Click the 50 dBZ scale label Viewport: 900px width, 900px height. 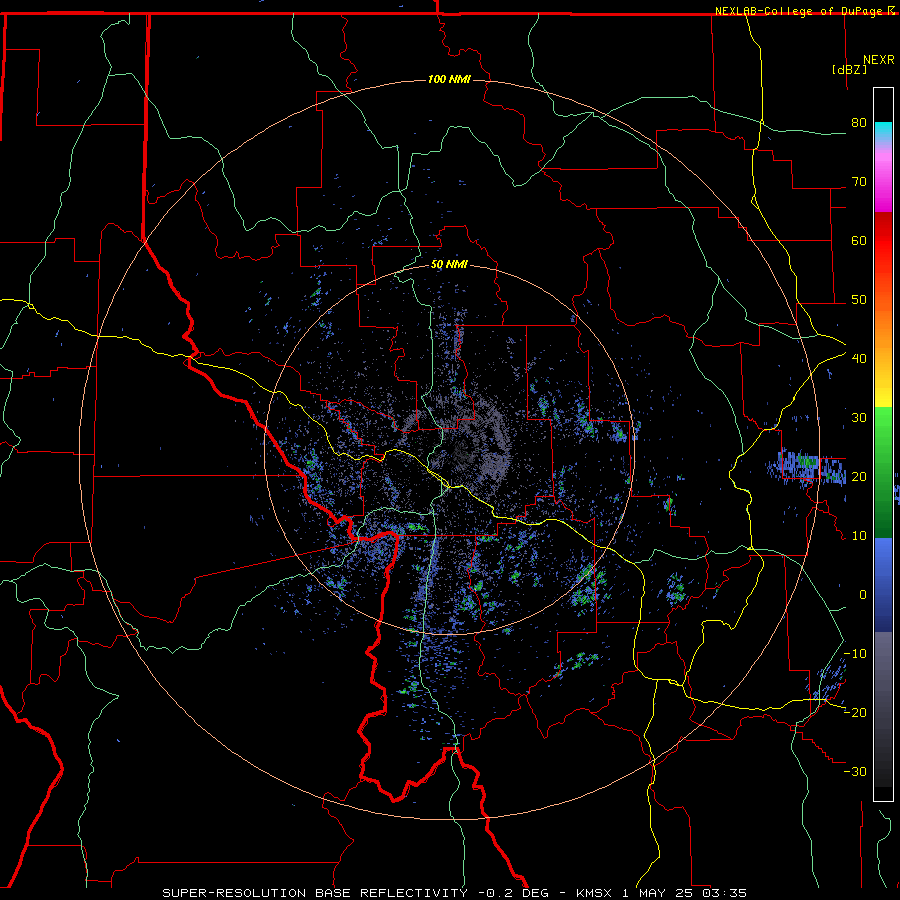coord(859,300)
